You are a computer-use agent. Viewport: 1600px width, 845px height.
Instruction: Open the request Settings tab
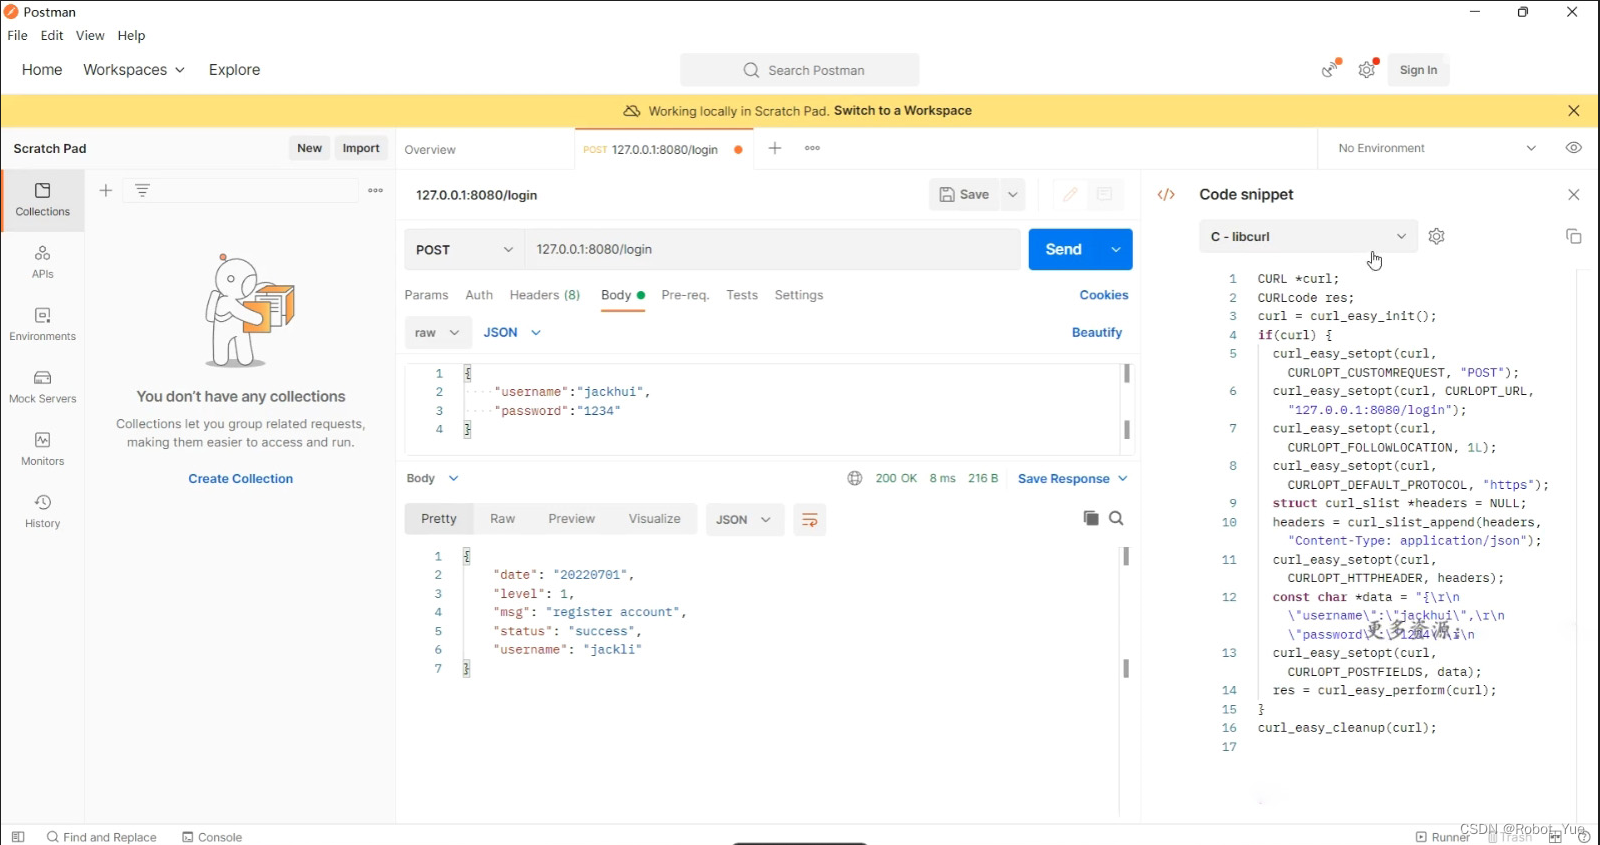(x=799, y=295)
